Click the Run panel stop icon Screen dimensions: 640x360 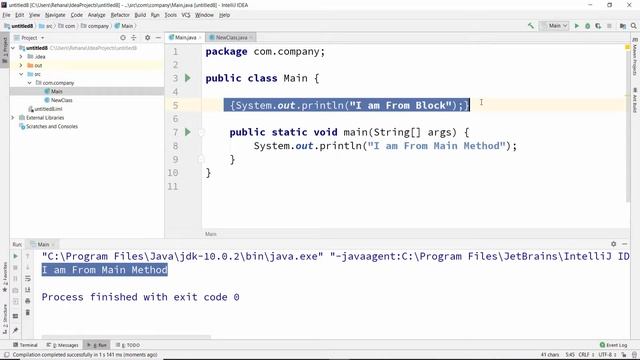coord(16,267)
